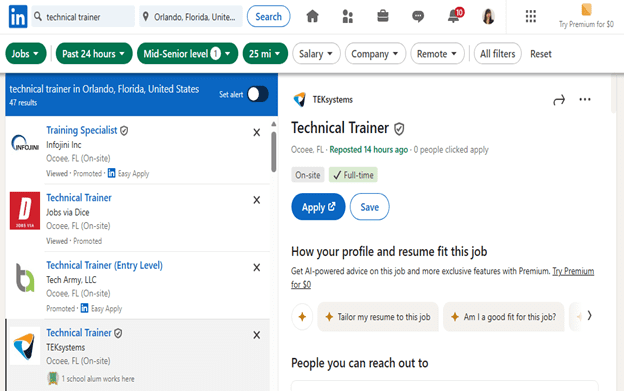
Task: Click the location pin icon
Action: tap(146, 17)
